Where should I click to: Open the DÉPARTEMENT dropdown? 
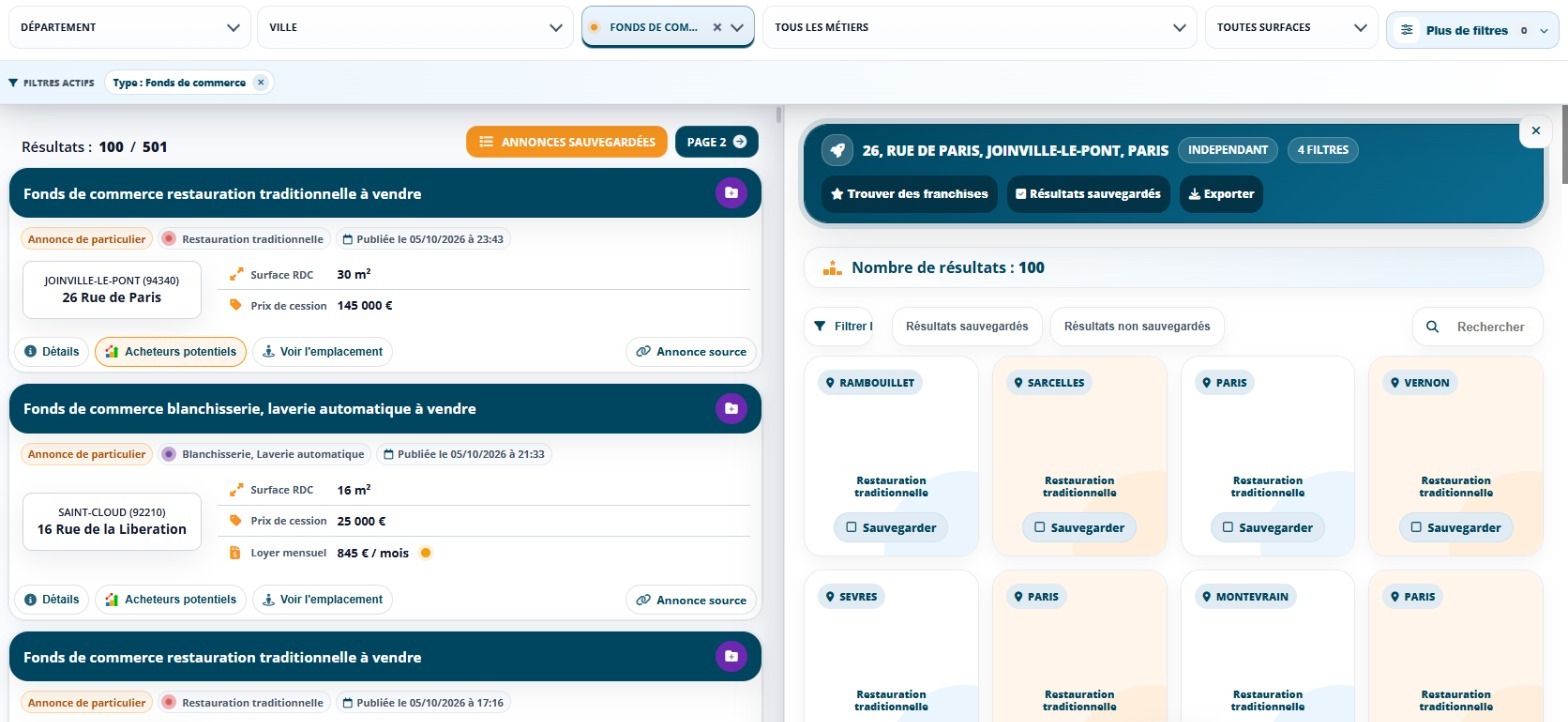coord(129,28)
